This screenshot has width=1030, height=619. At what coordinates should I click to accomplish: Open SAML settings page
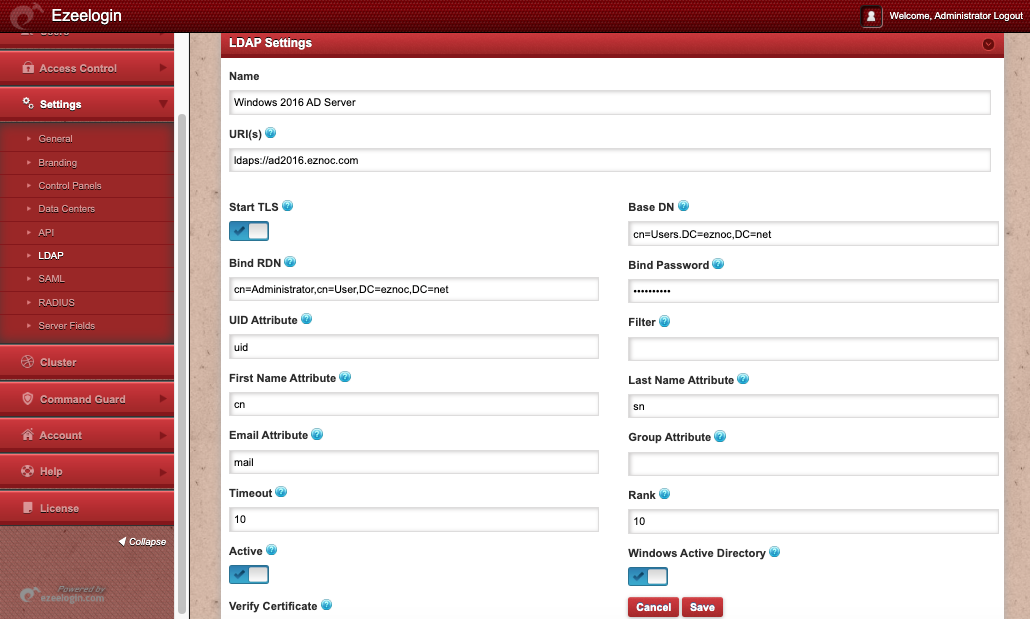[51, 279]
